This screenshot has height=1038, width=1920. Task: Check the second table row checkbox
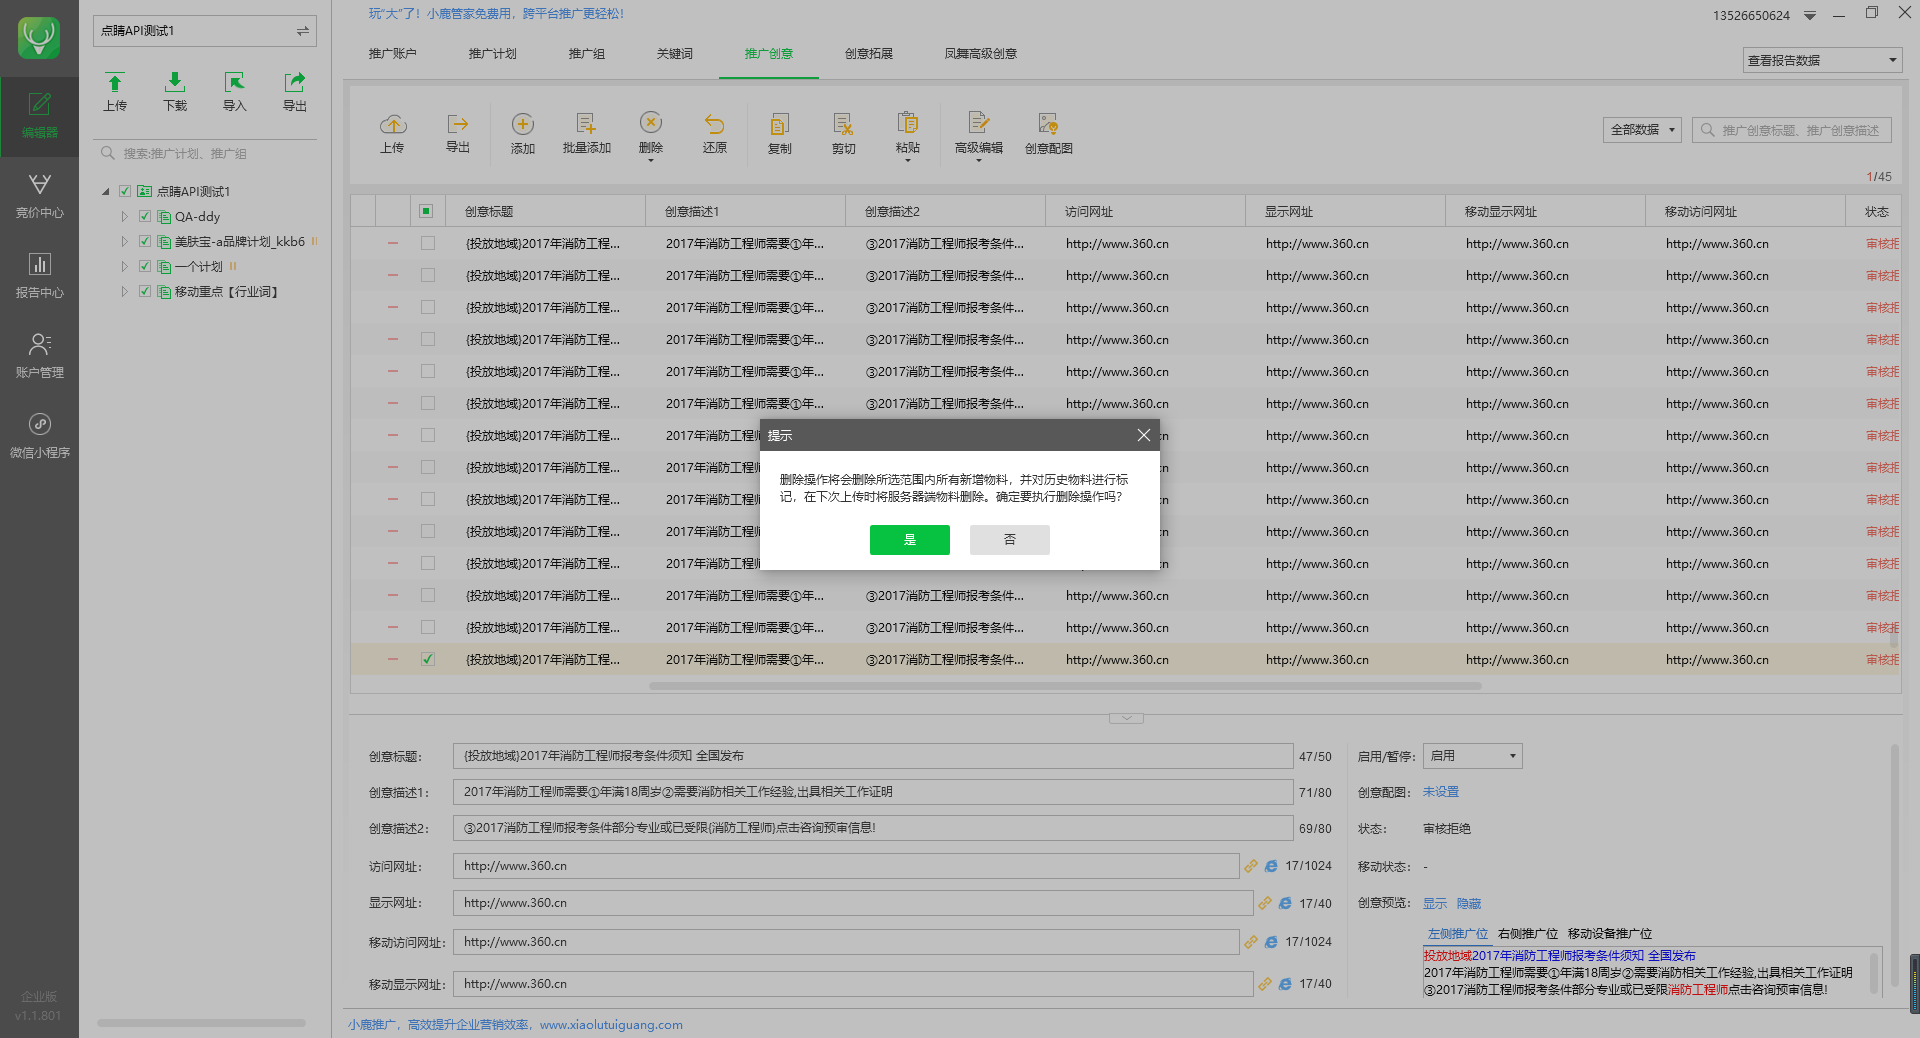428,275
